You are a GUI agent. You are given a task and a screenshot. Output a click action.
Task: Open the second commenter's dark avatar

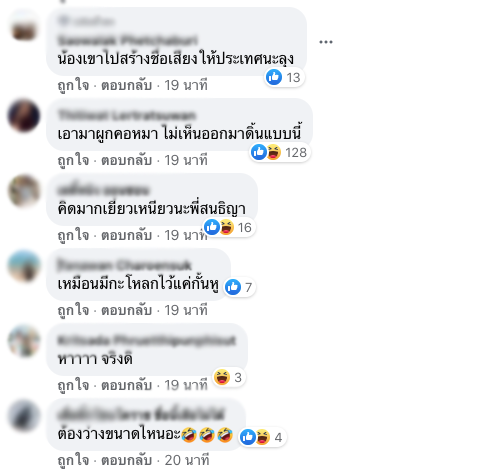24,116
